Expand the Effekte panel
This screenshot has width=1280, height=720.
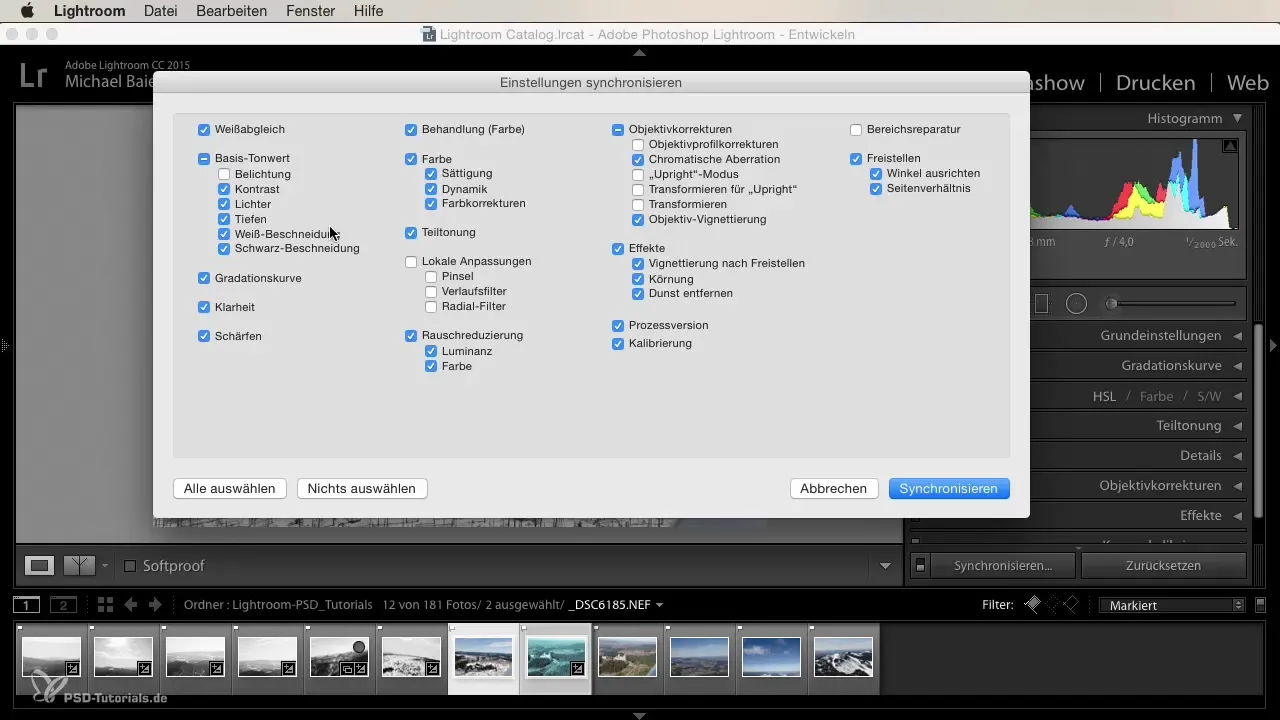point(1237,516)
